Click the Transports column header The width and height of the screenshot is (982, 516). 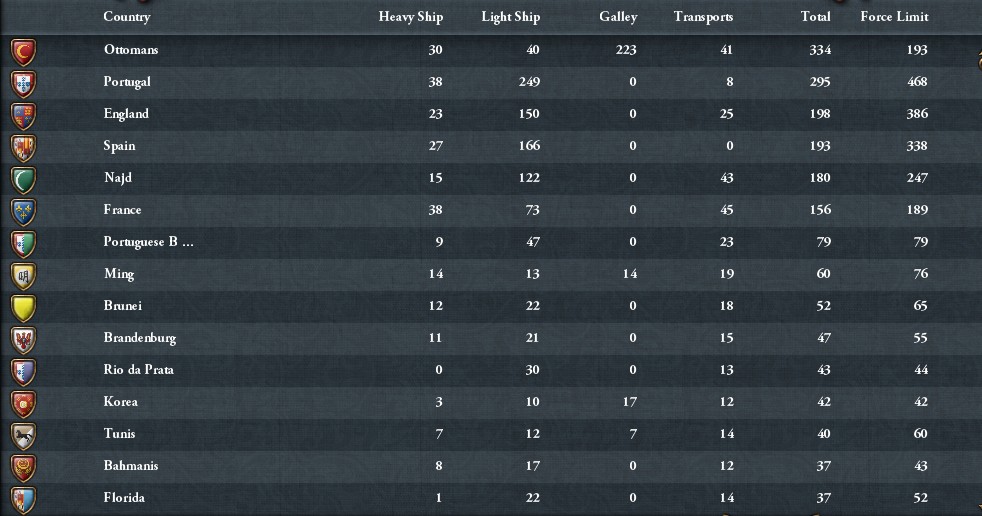click(x=703, y=17)
